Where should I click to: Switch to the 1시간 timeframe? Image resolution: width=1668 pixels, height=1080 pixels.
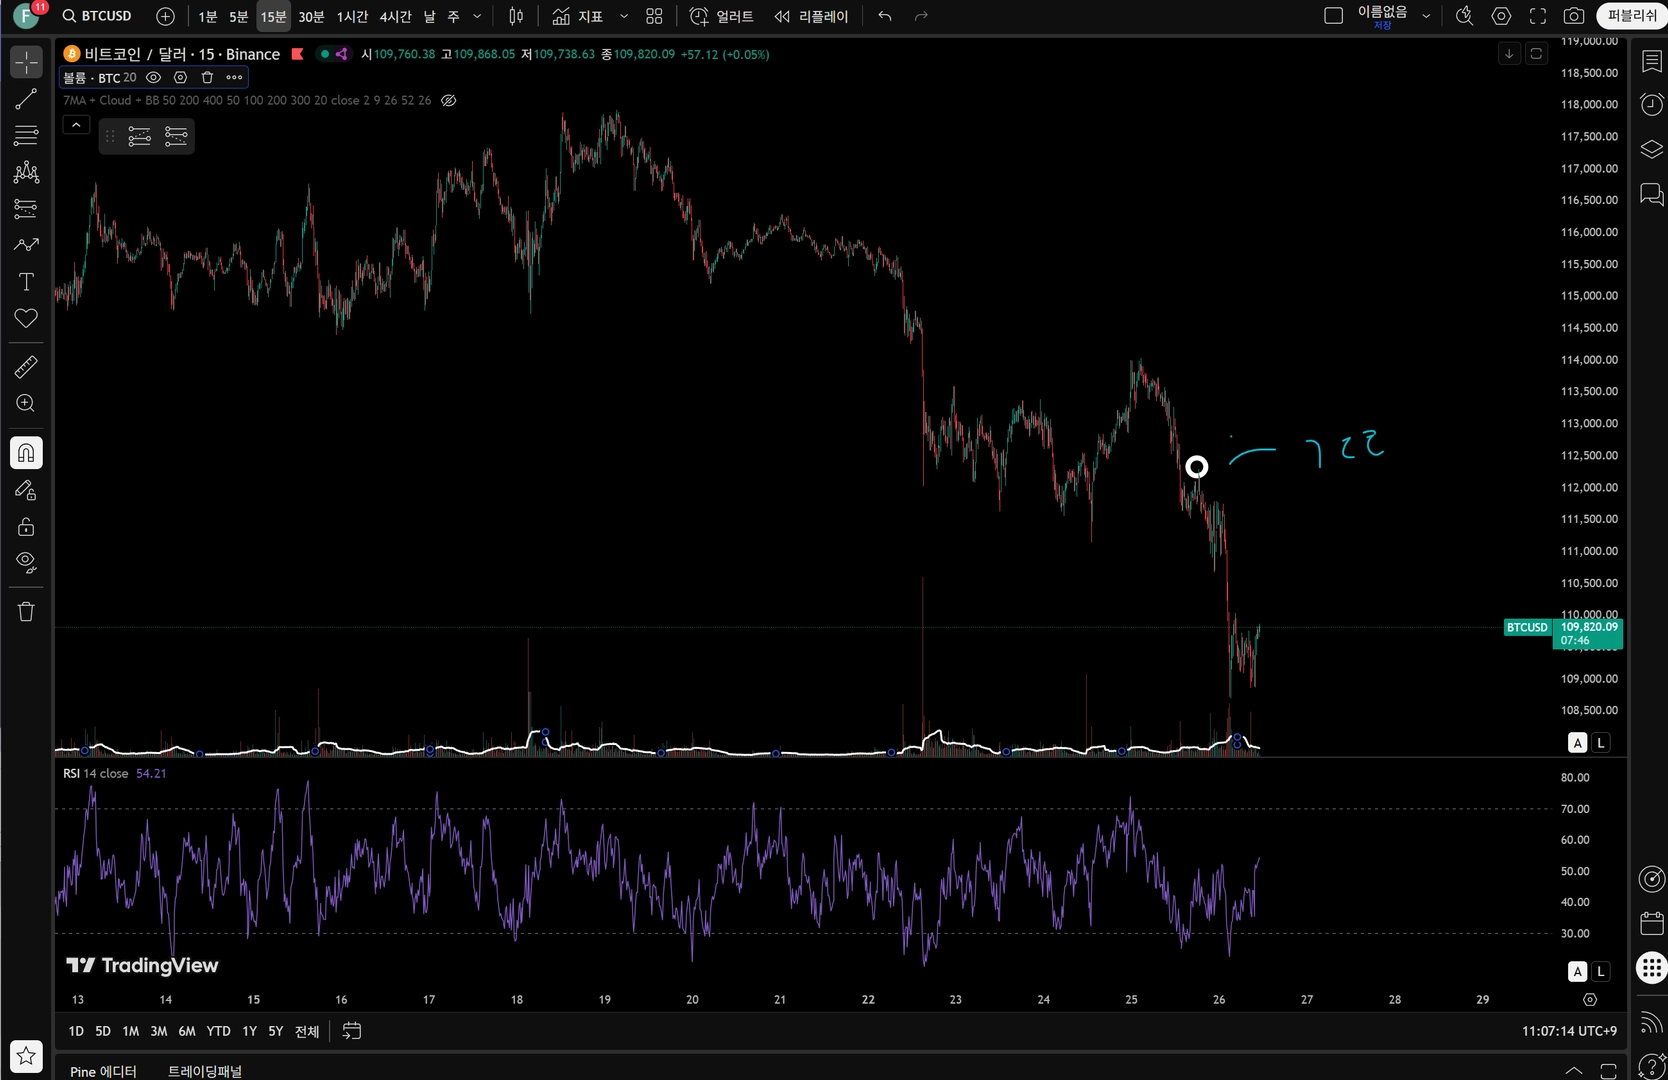point(352,16)
